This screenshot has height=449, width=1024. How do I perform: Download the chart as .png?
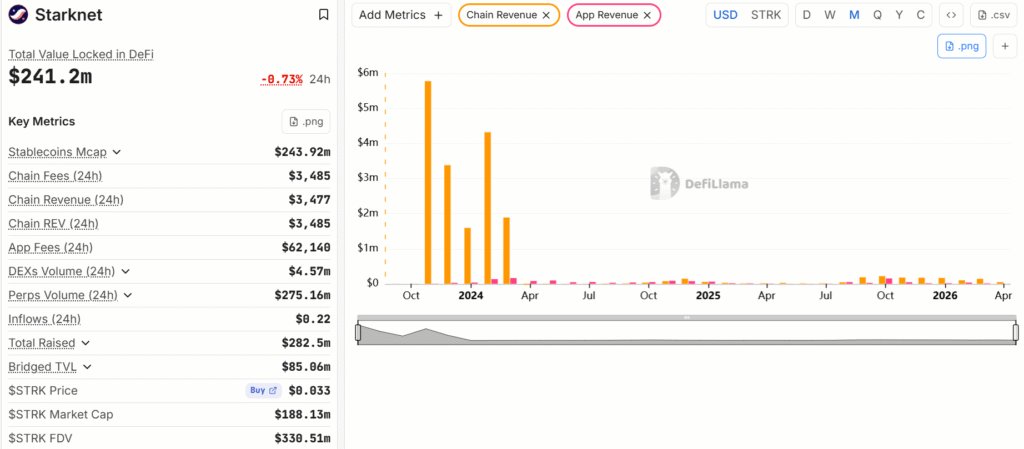[962, 46]
